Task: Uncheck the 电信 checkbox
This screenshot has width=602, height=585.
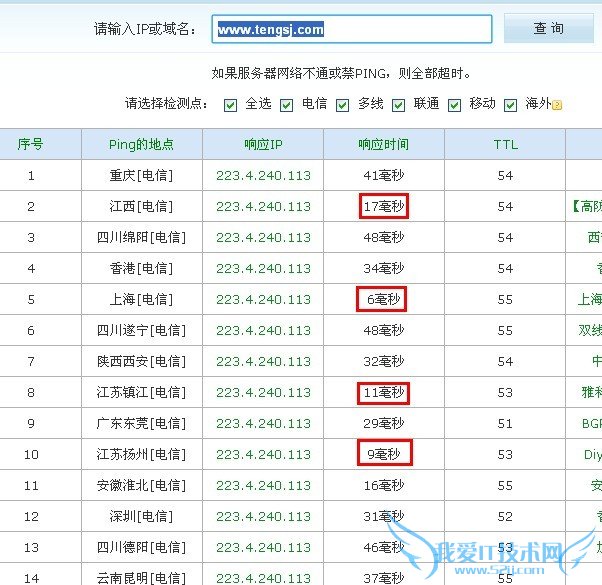Action: click(x=286, y=105)
